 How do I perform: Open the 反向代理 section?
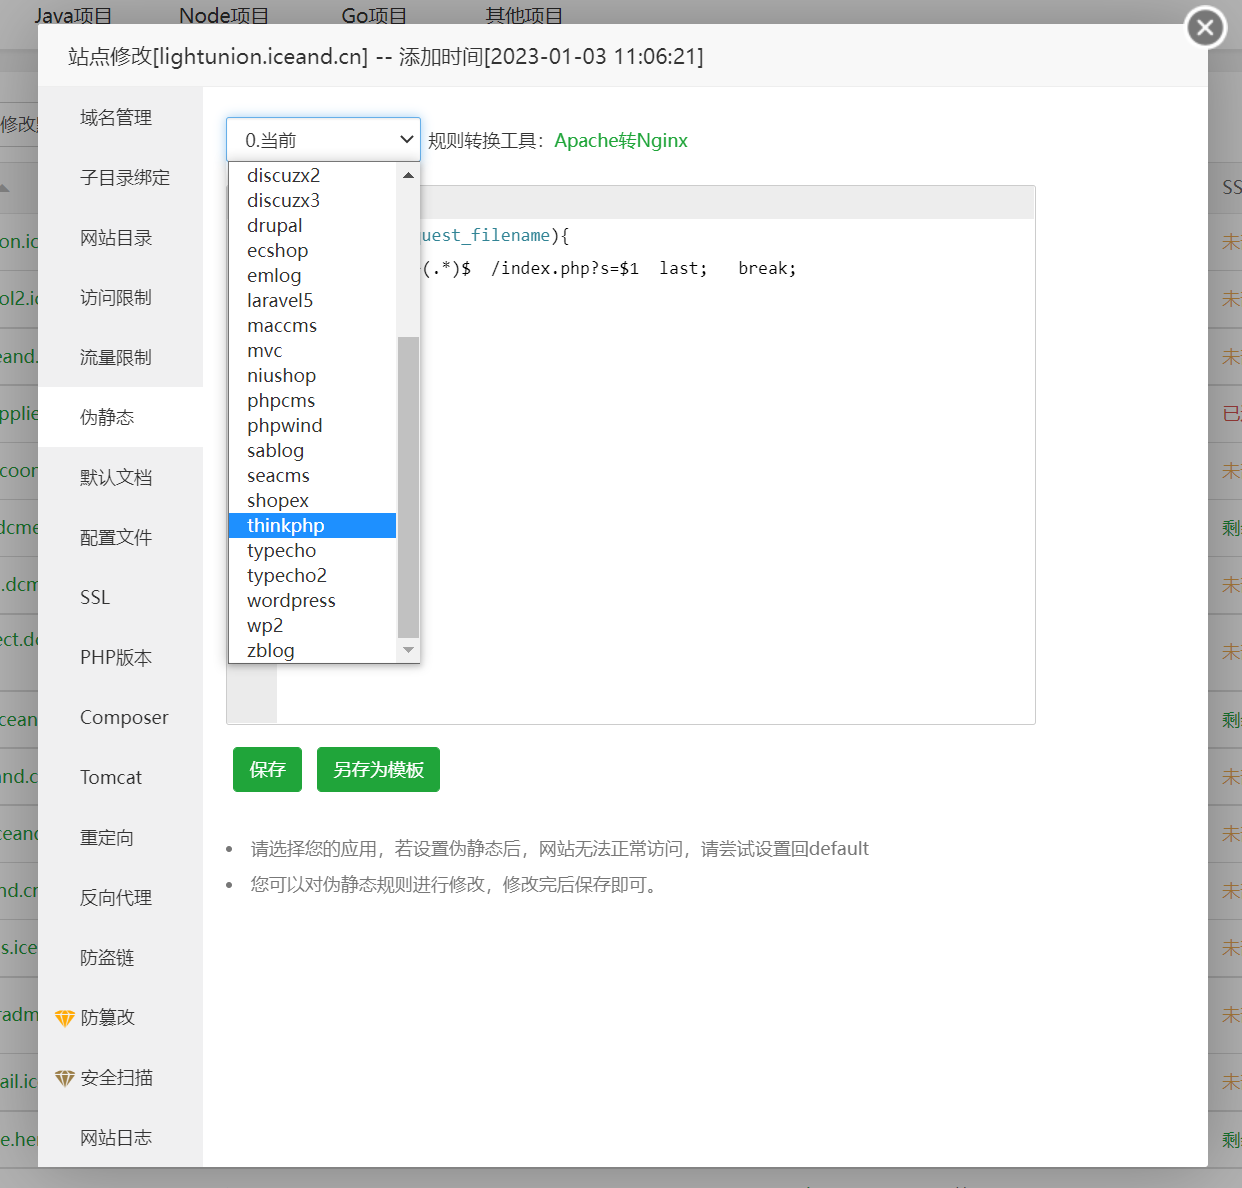point(116,898)
